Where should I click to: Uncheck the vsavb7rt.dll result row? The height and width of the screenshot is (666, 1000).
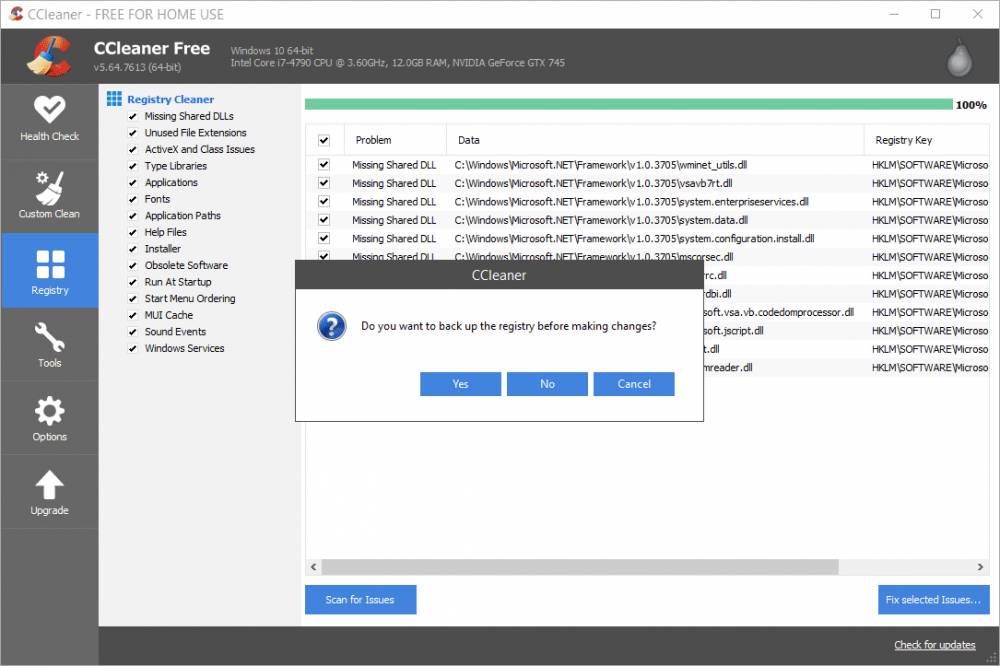pyautogui.click(x=324, y=183)
